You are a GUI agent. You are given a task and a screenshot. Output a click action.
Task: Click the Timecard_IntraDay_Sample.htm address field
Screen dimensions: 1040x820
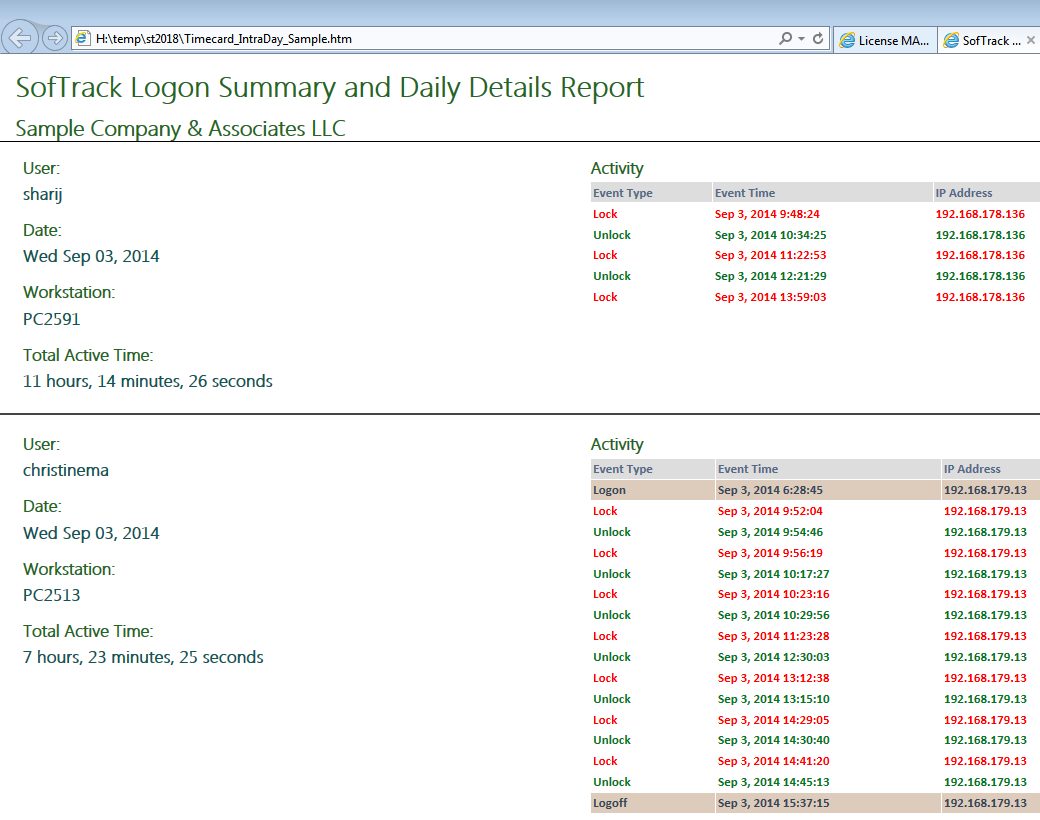coord(400,39)
